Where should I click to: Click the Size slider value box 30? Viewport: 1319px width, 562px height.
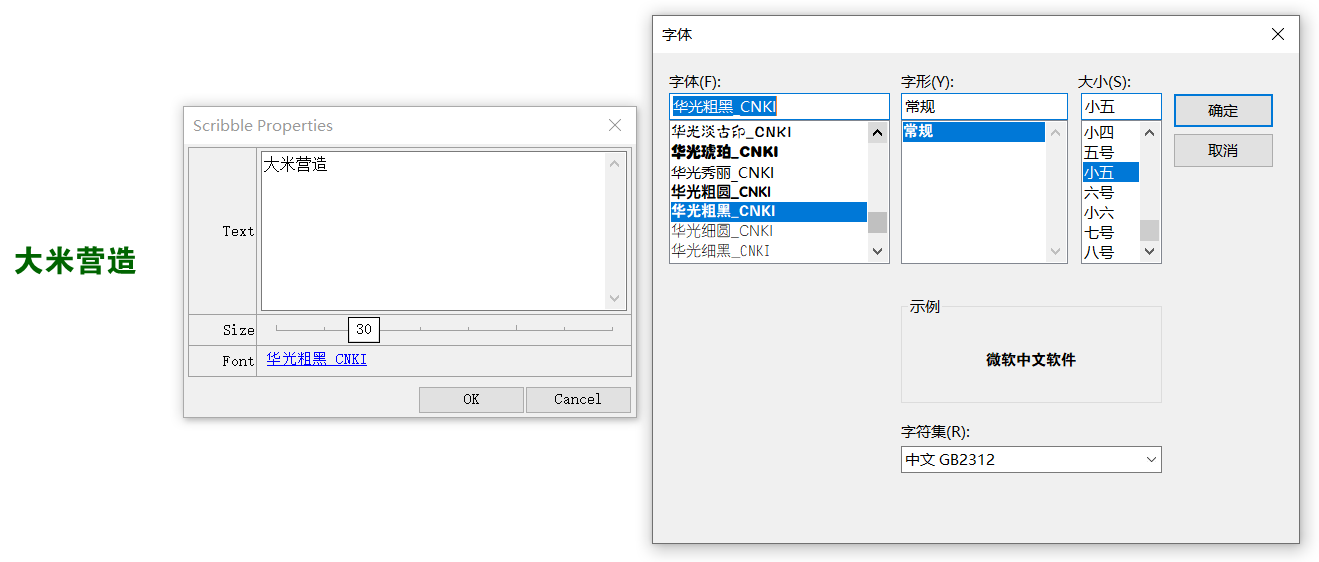[364, 329]
